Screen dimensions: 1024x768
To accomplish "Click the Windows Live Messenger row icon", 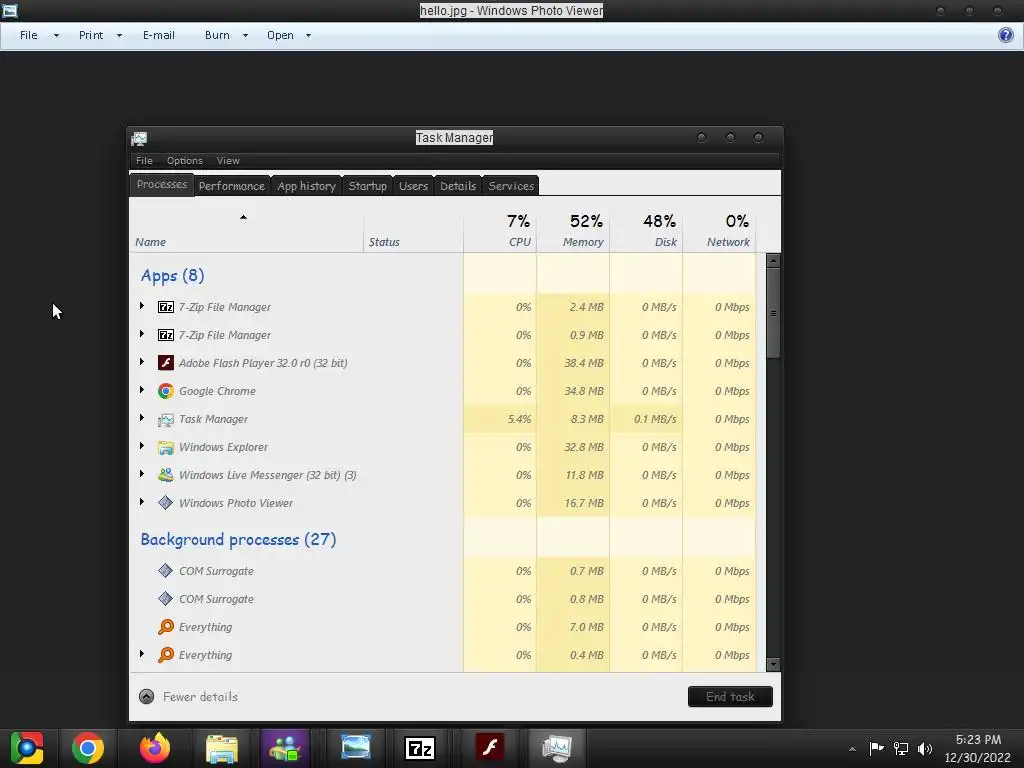I will coord(166,475).
